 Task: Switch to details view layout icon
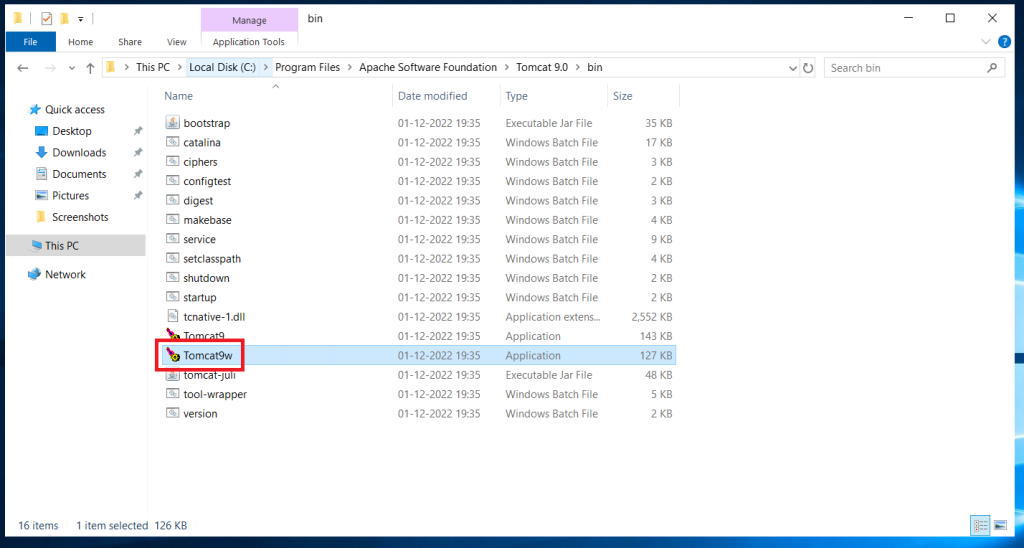point(980,524)
